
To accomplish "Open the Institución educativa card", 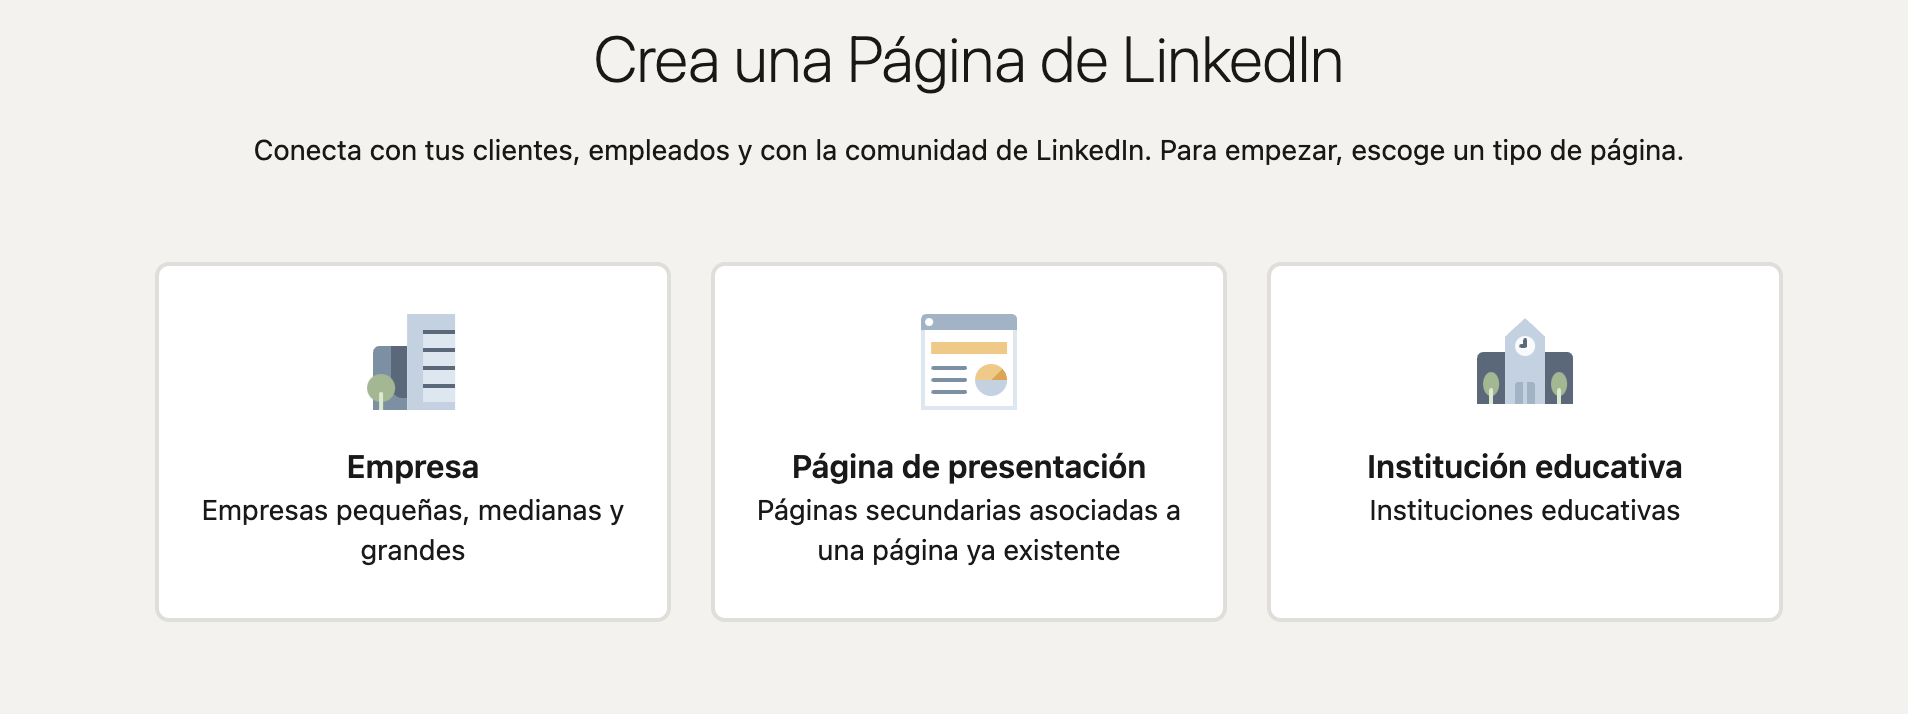I will coord(1525,442).
